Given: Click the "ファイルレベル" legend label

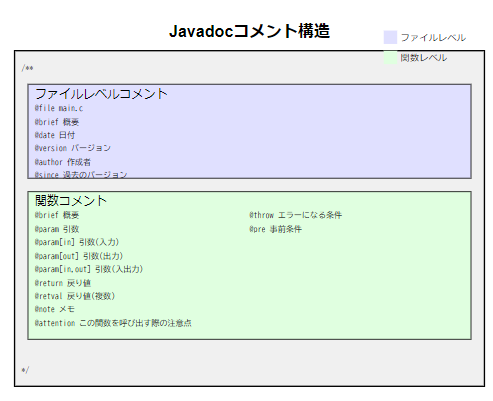Looking at the screenshot, I should (x=433, y=37).
